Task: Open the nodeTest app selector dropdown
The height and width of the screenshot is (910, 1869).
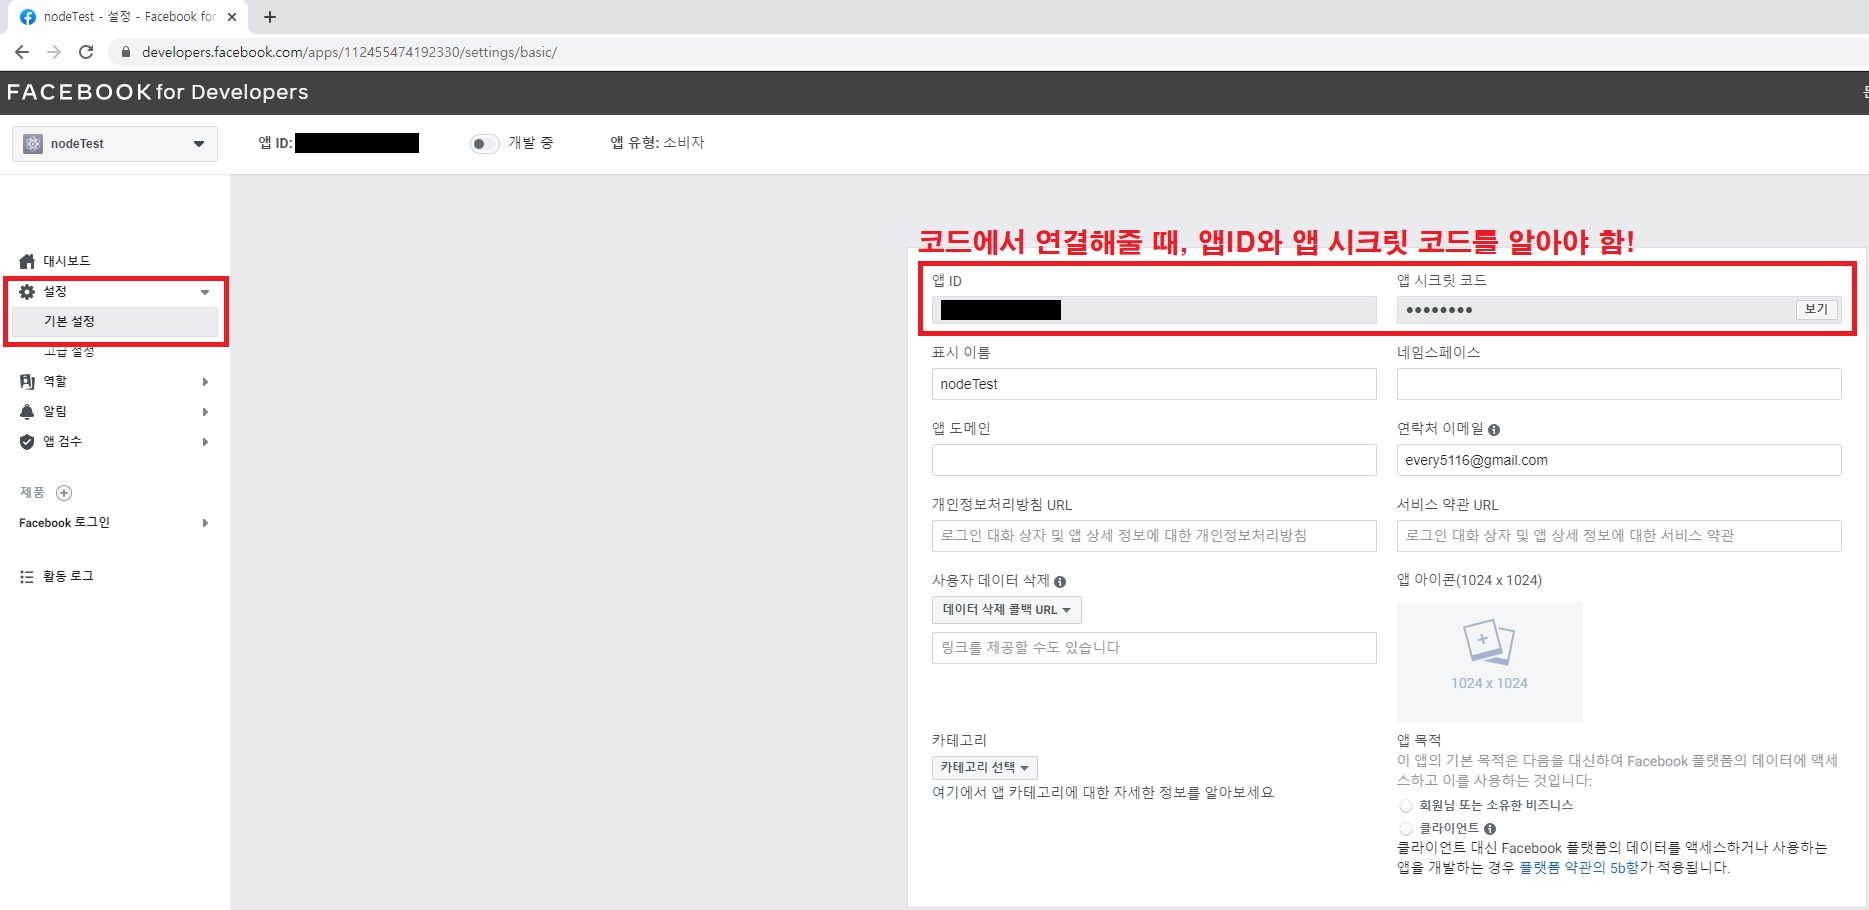Action: pos(115,144)
